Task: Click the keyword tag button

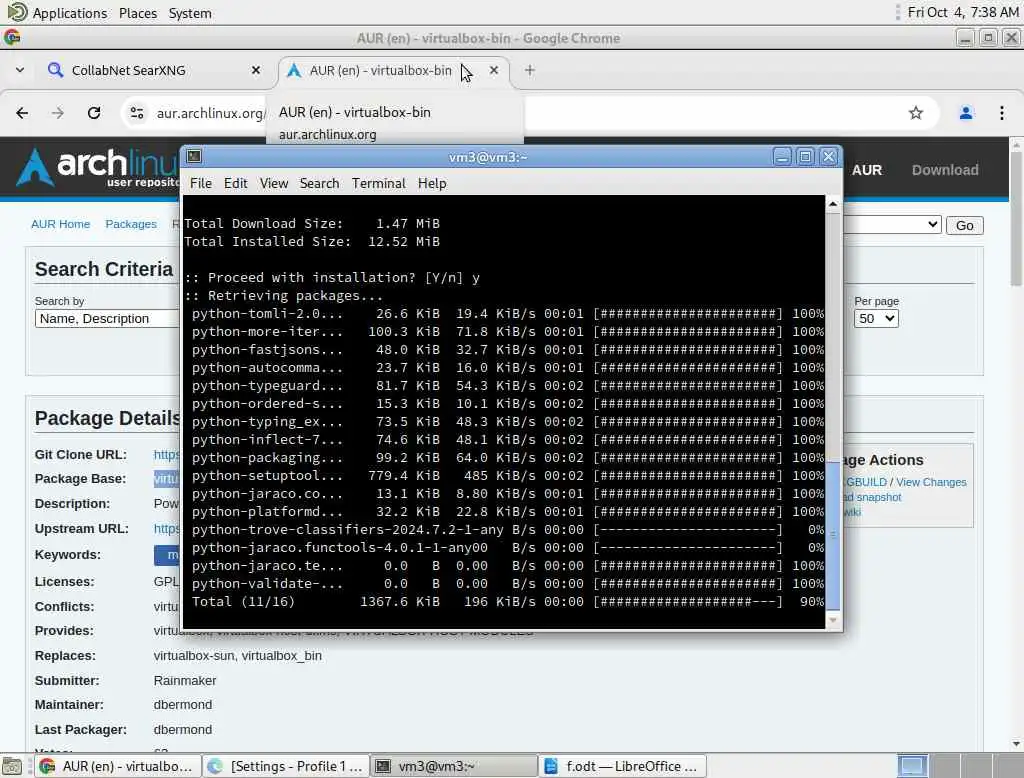Action: tap(167, 555)
